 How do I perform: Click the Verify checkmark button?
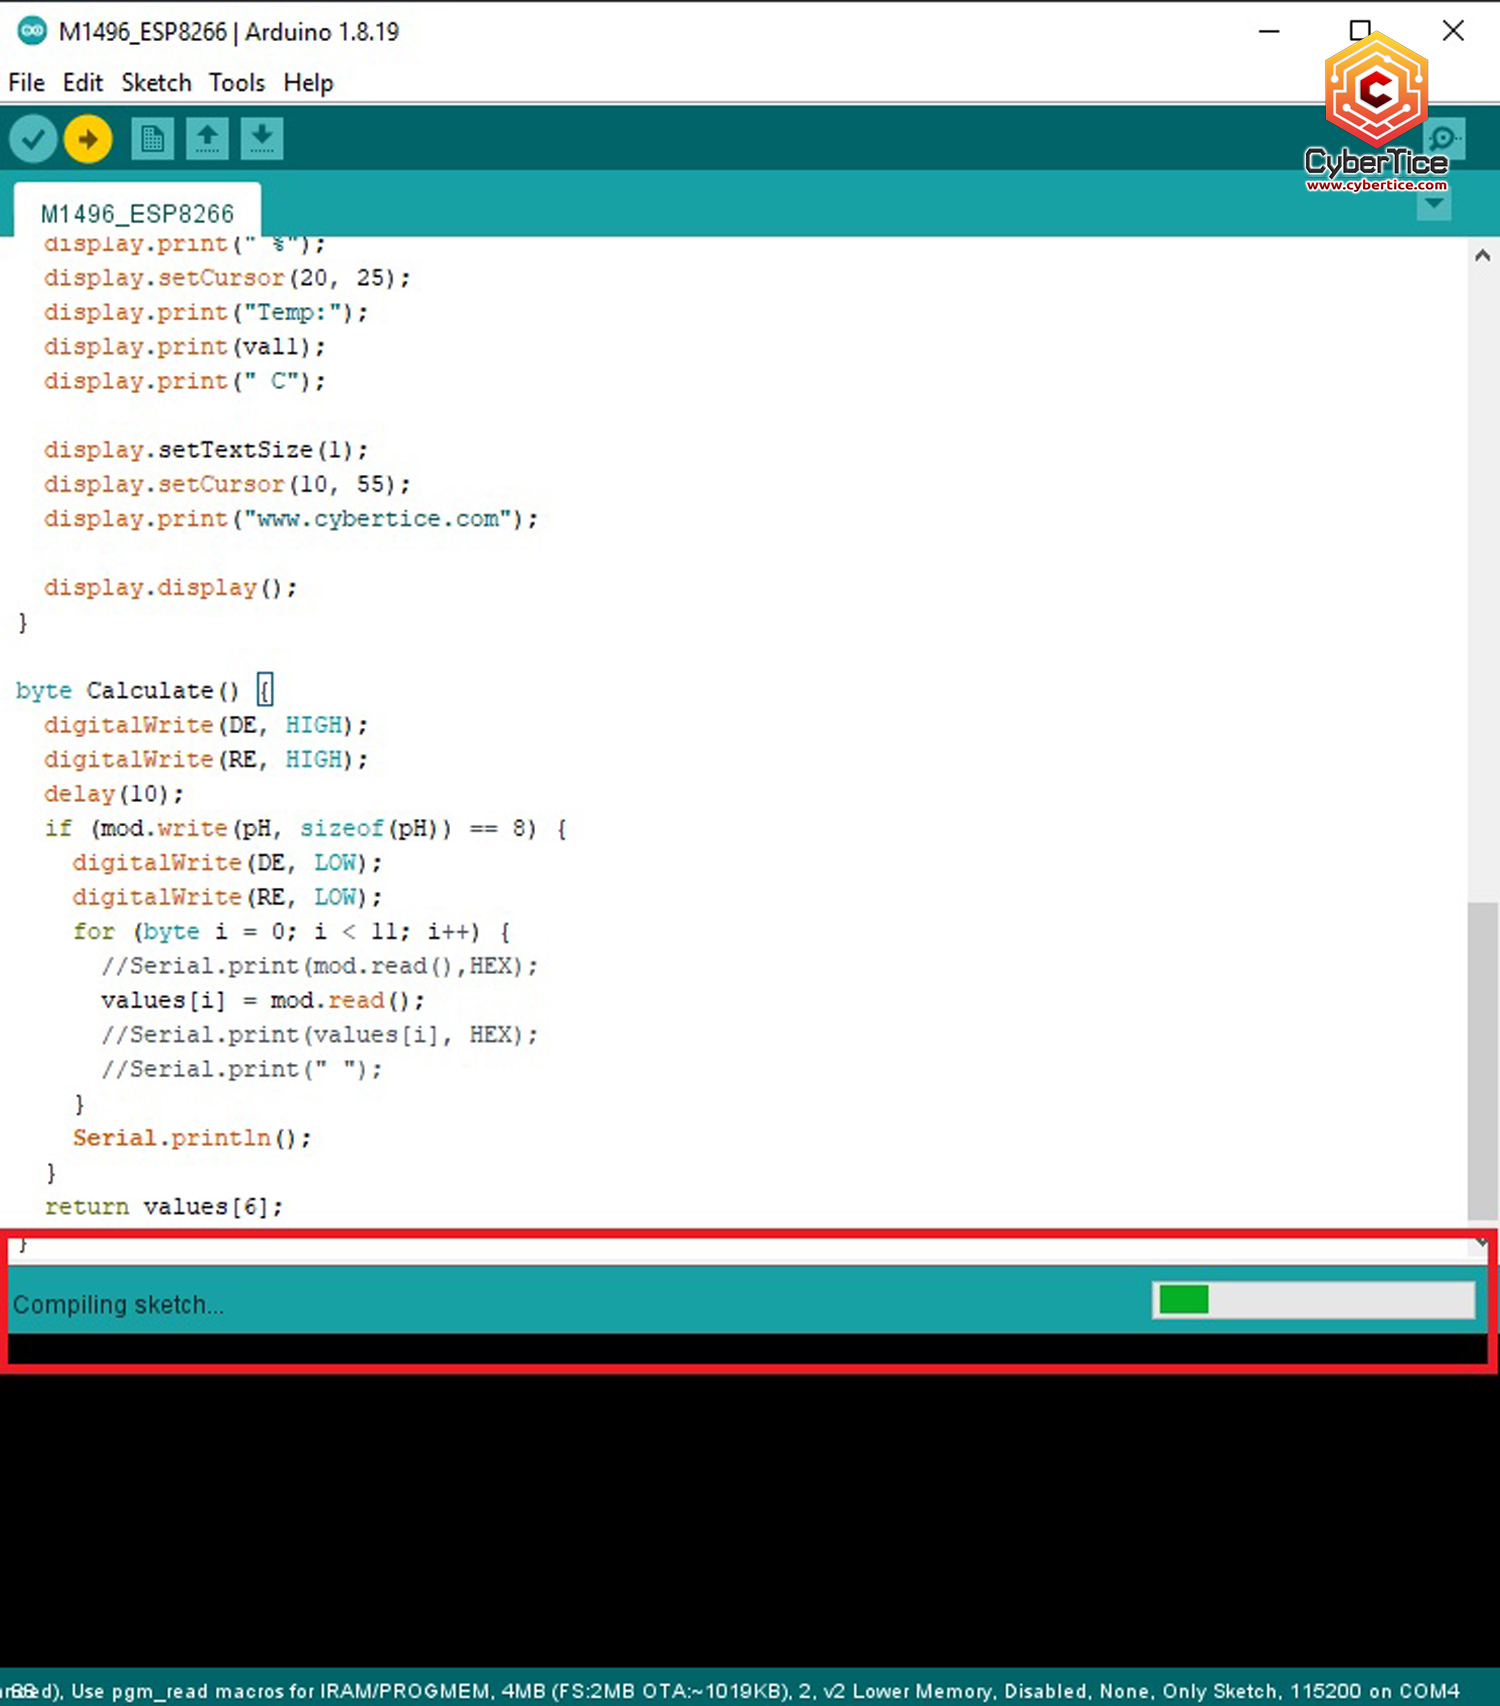coord(33,139)
